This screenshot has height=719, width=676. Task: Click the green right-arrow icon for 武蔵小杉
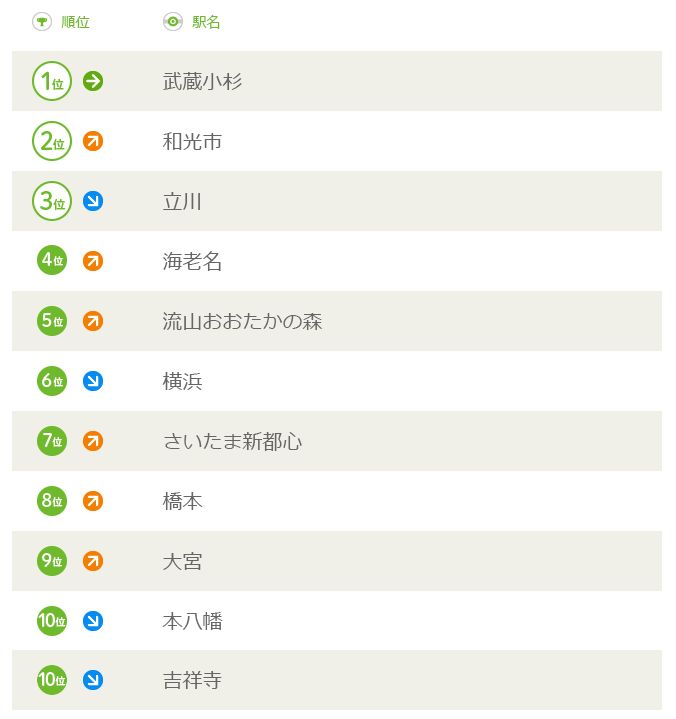(x=93, y=81)
